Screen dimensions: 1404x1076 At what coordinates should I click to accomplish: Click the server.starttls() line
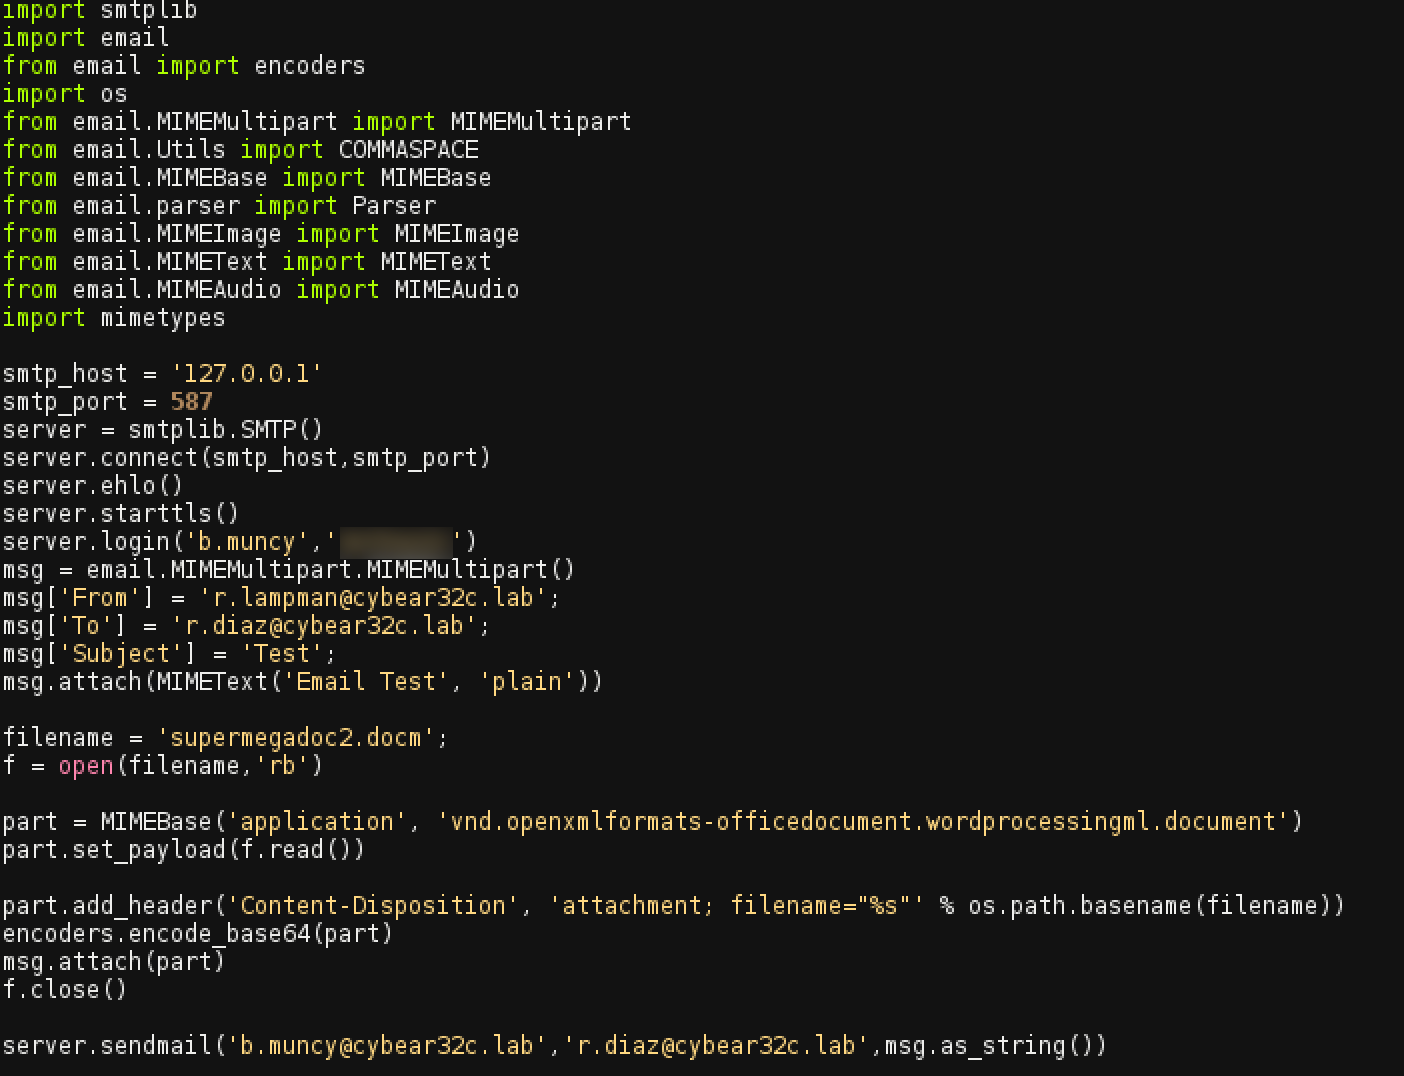[x=120, y=513]
